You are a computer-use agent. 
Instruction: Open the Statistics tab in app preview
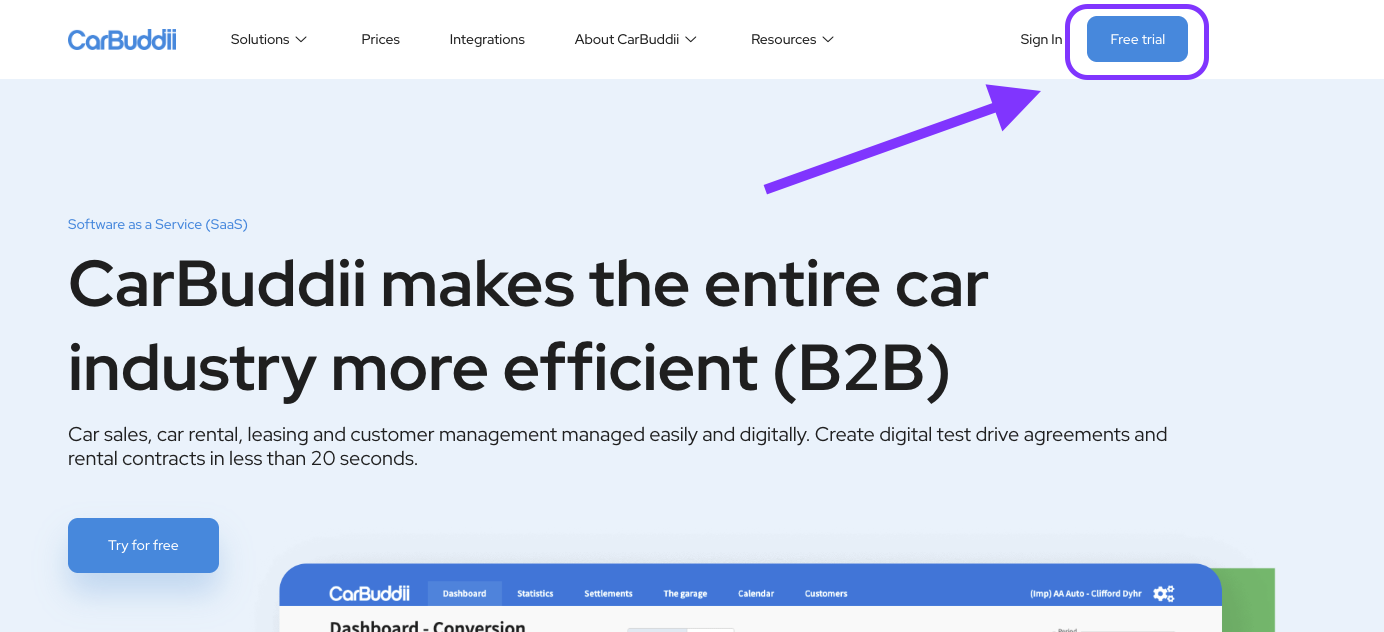(535, 593)
